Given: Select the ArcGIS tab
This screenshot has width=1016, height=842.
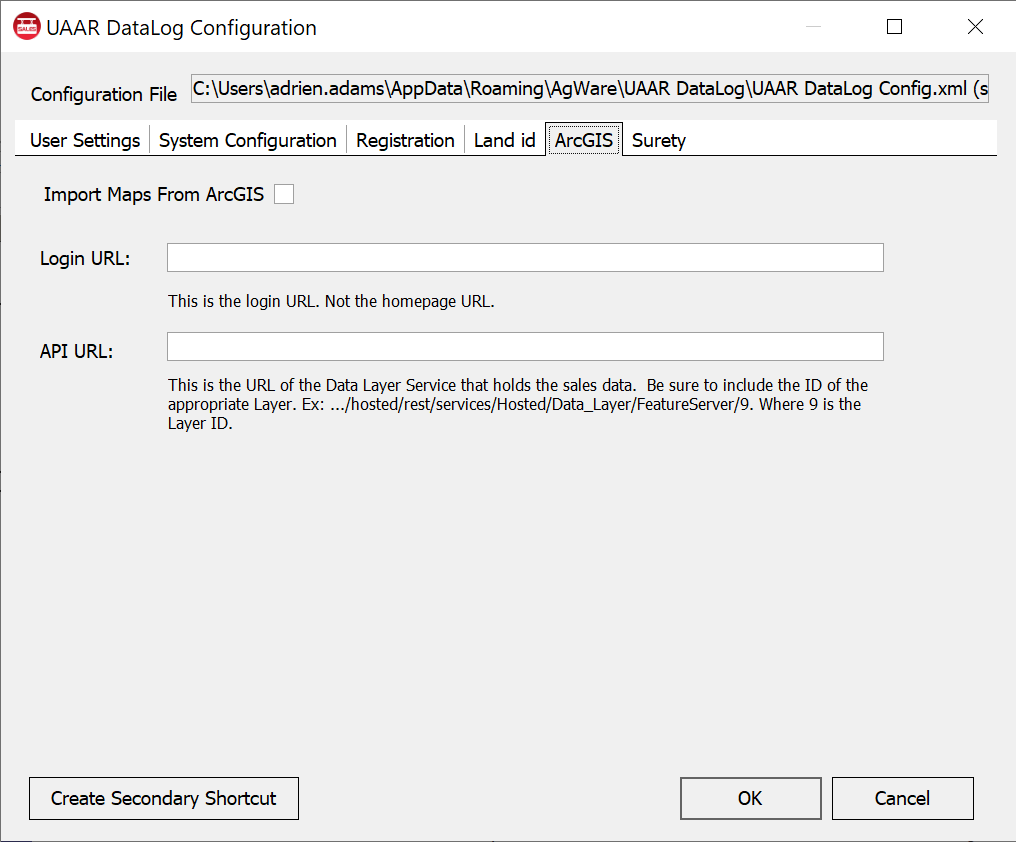Looking at the screenshot, I should pyautogui.click(x=584, y=139).
